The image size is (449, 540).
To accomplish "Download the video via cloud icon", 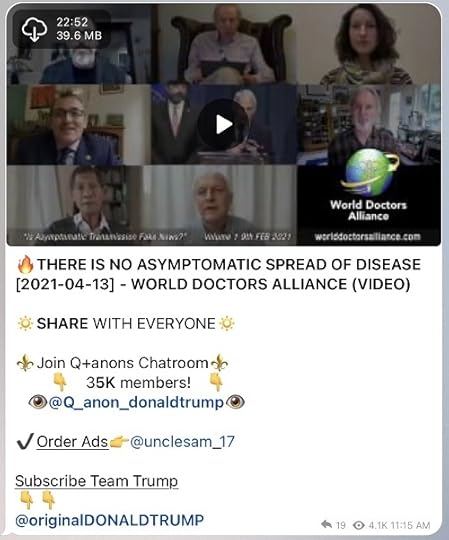I will click(x=34, y=29).
